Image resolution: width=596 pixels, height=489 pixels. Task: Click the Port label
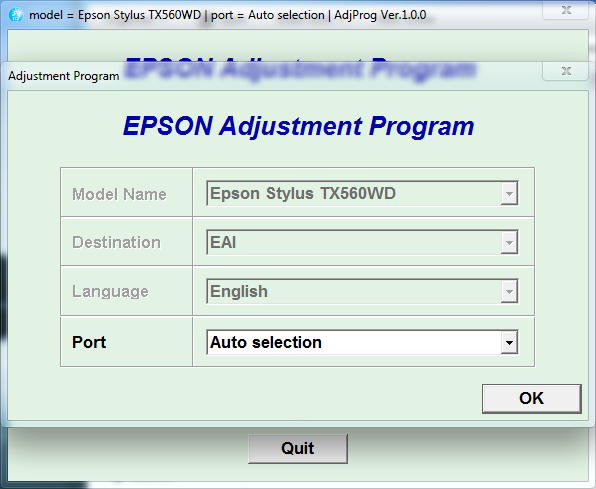click(x=89, y=342)
